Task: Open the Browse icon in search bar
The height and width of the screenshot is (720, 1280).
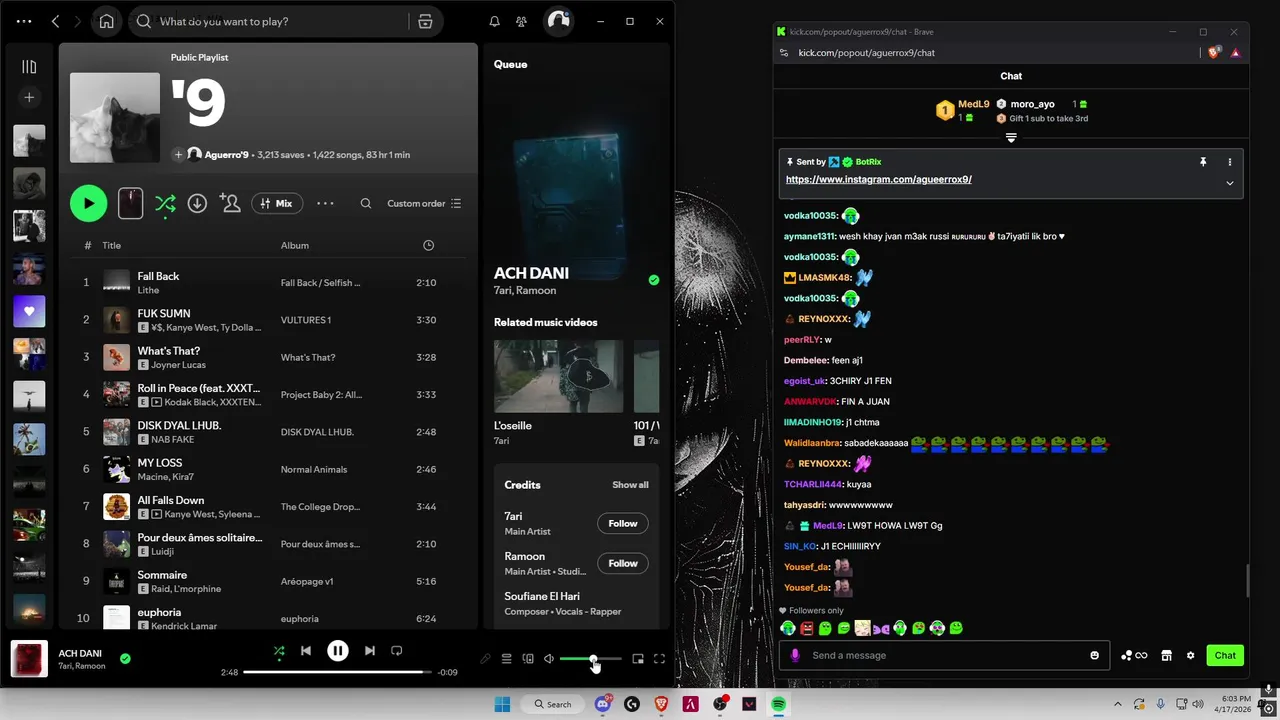Action: [x=425, y=21]
